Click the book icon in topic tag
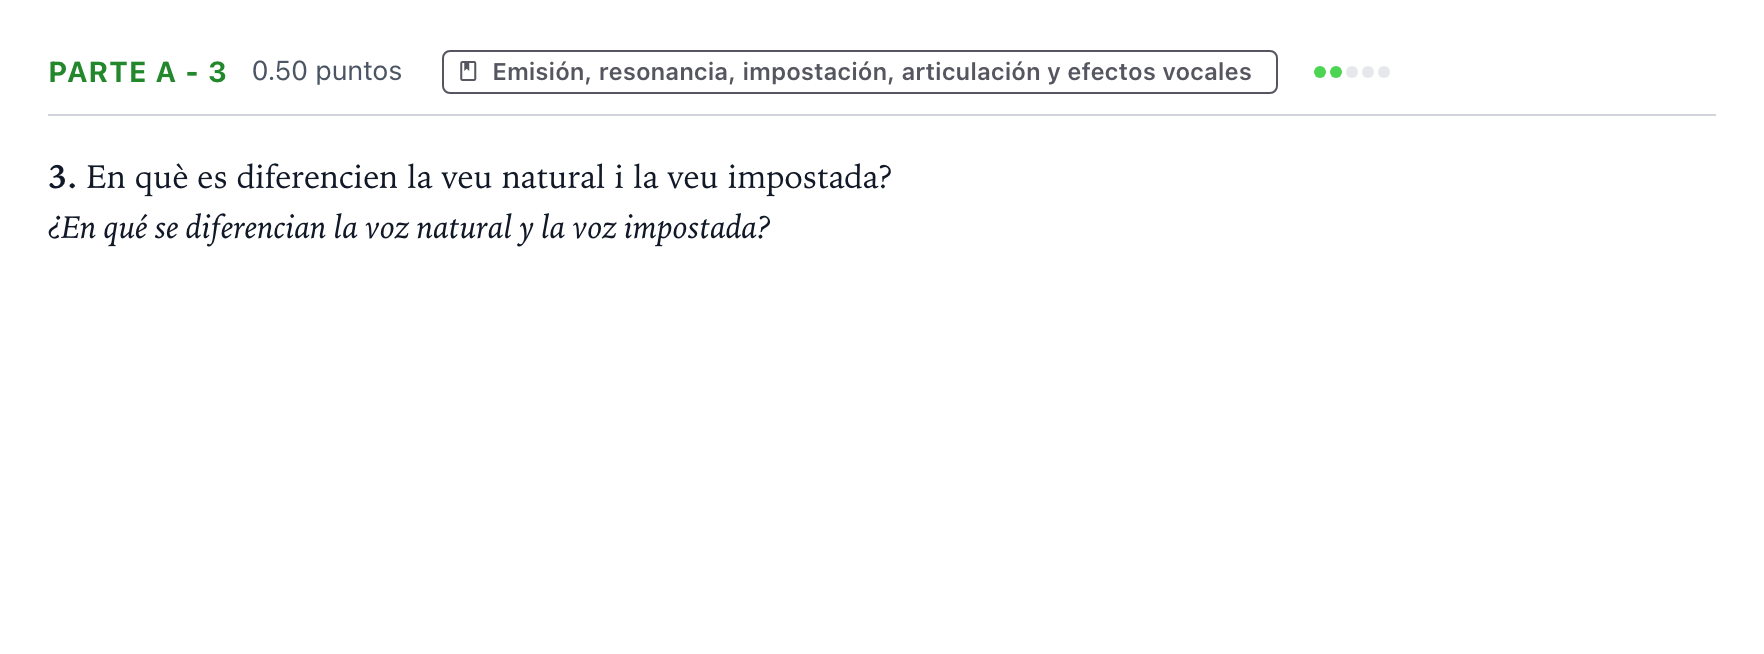This screenshot has height=654, width=1764. [x=467, y=72]
